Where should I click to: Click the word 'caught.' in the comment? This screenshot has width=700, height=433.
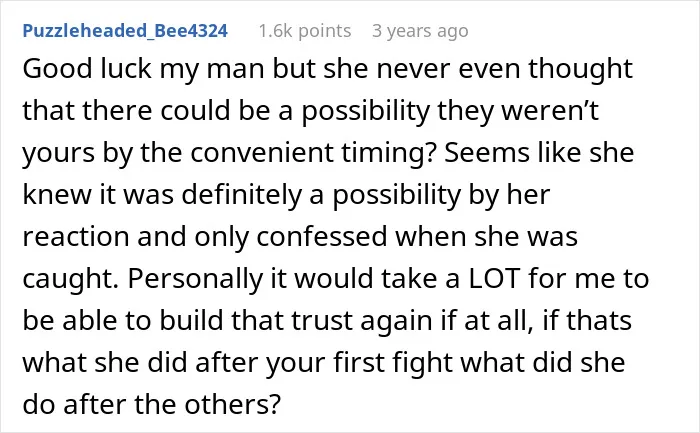click(71, 279)
